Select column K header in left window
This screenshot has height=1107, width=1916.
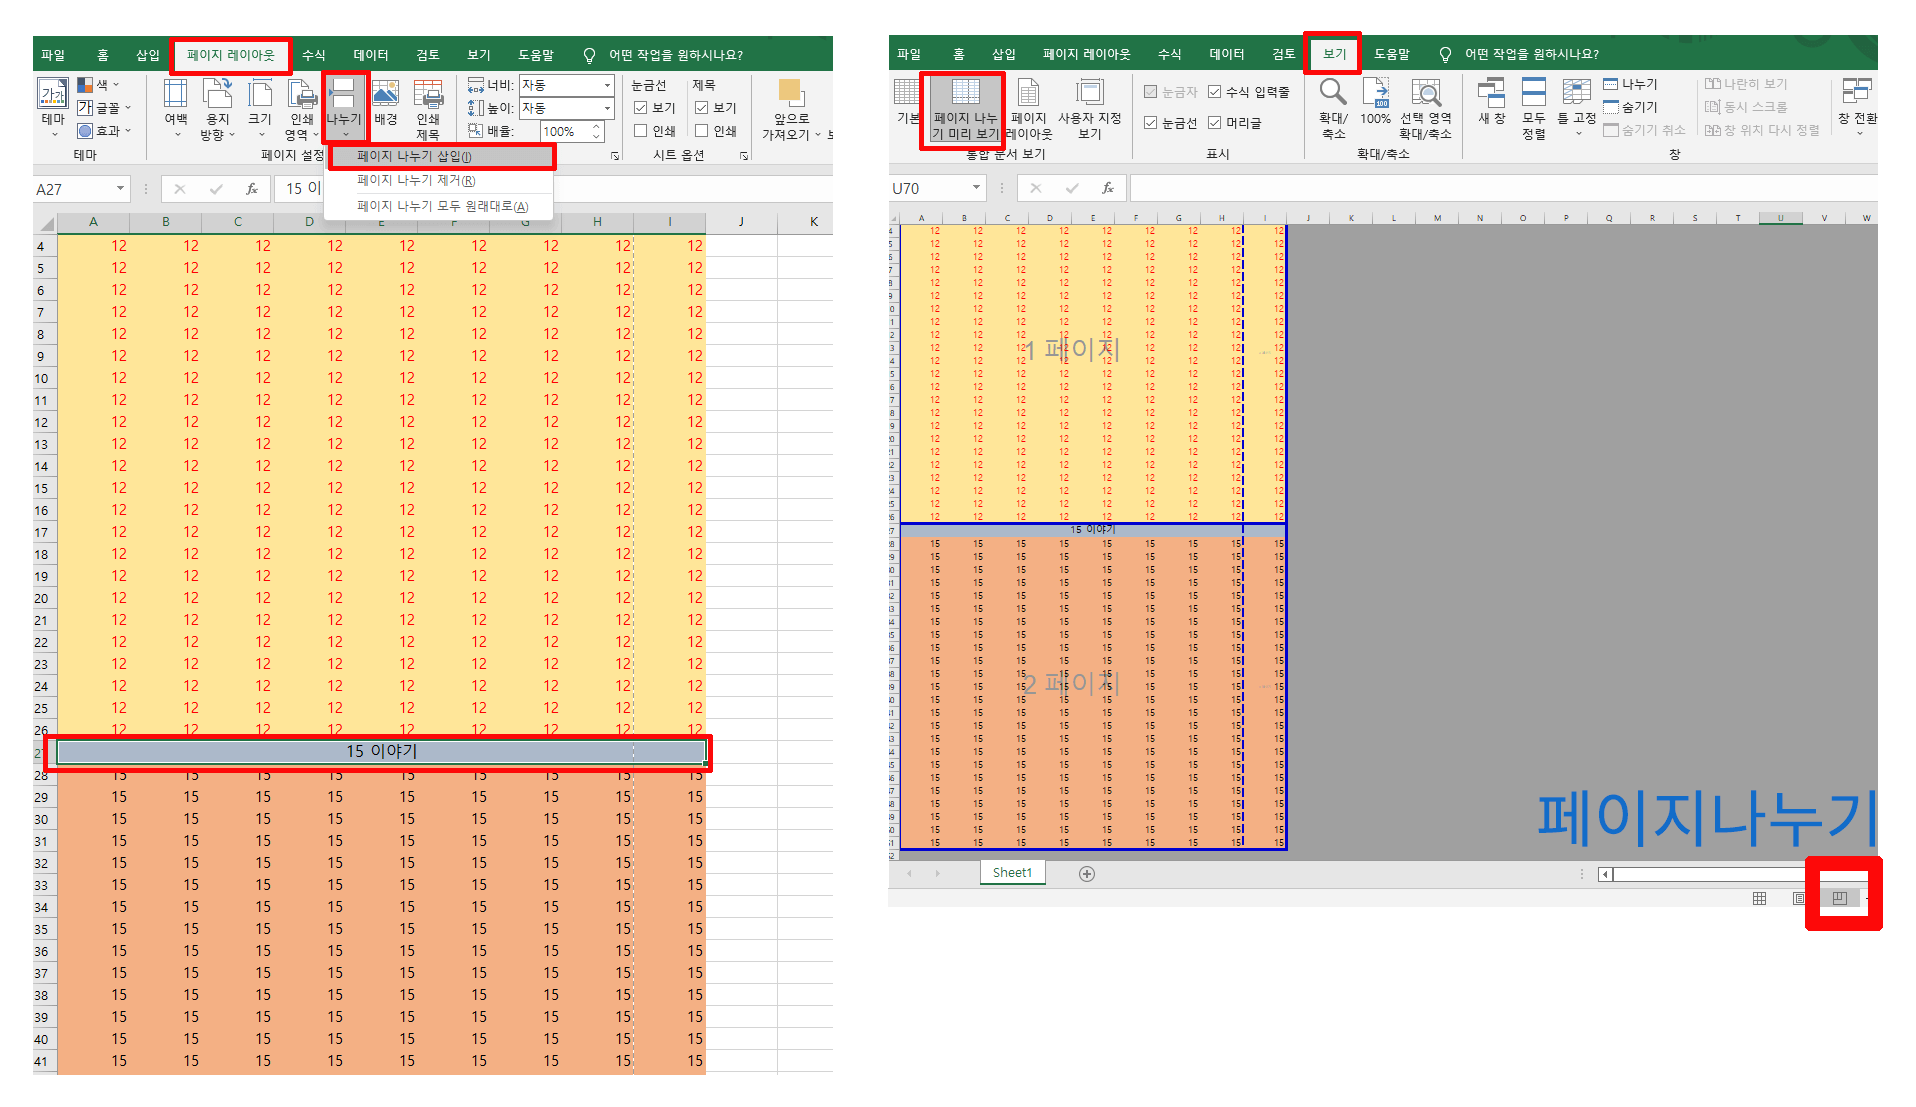(x=813, y=221)
